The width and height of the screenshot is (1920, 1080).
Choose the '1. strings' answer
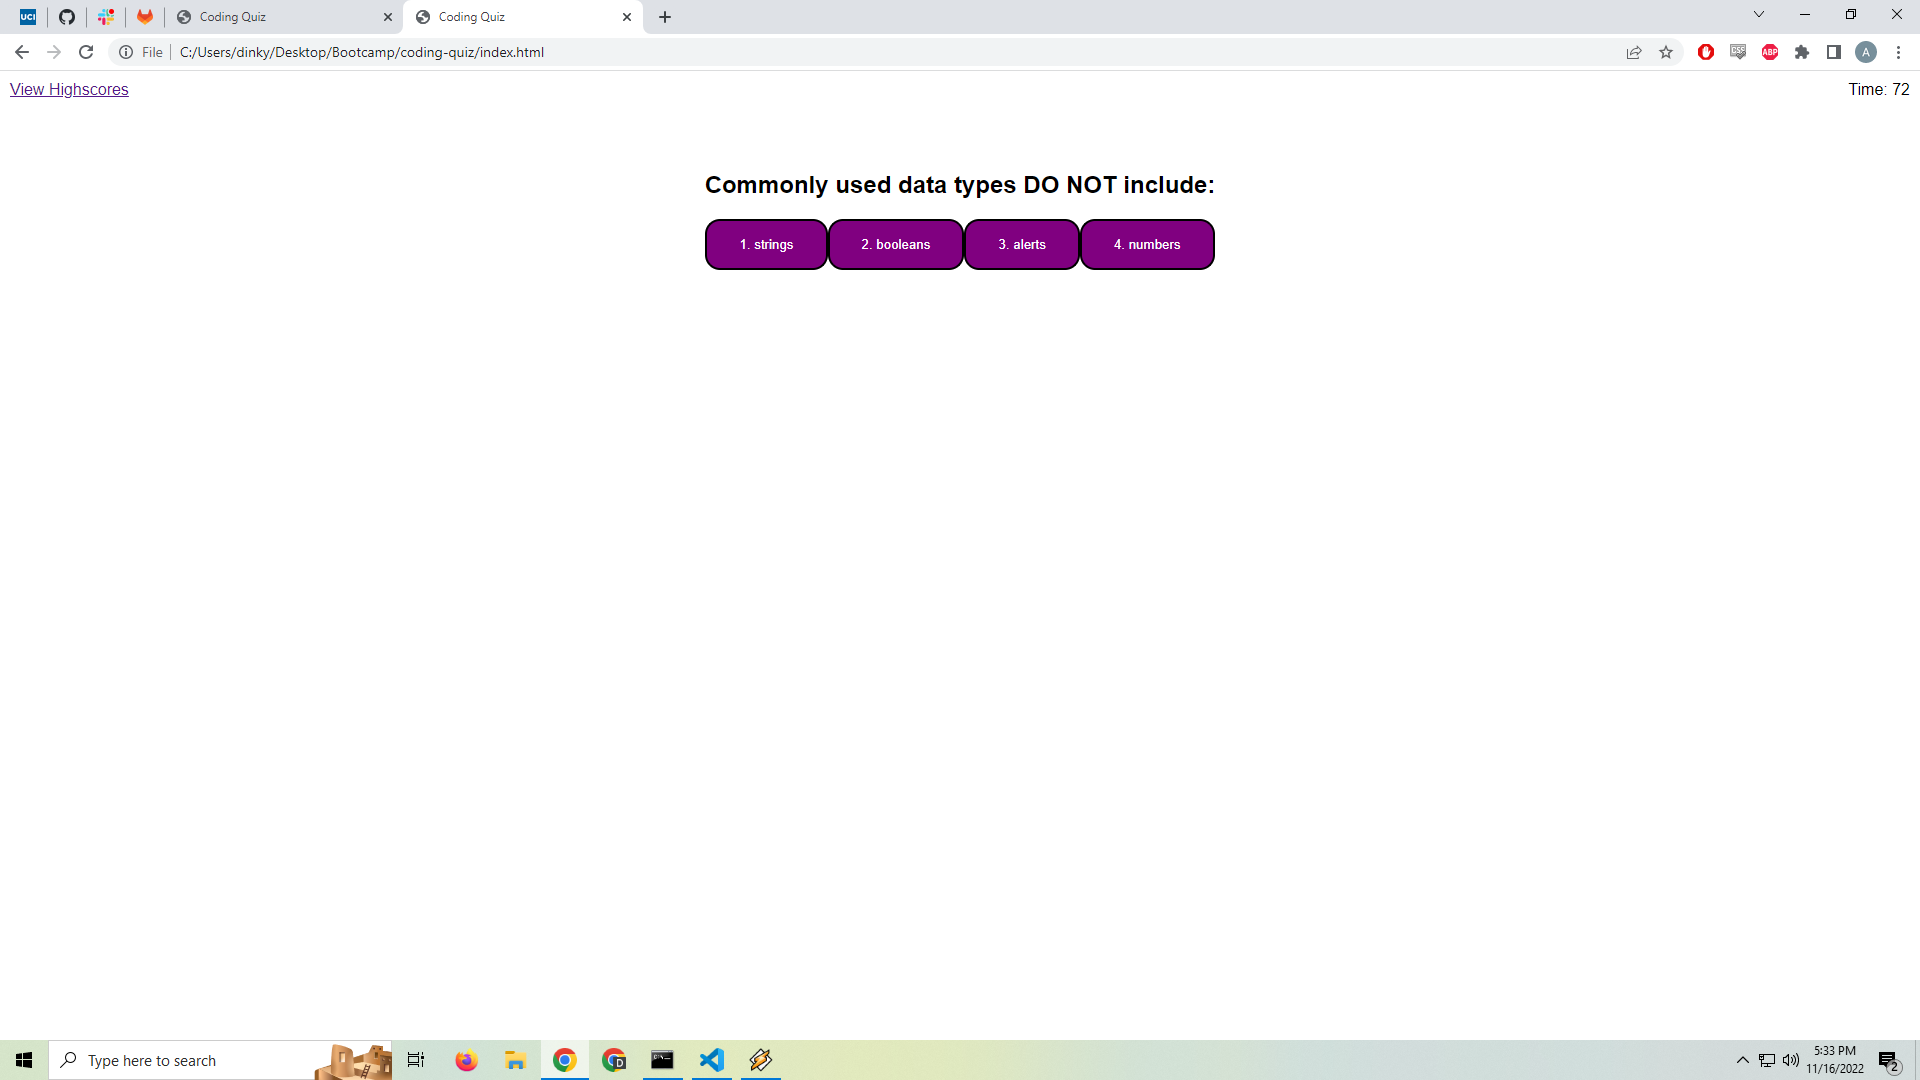click(x=766, y=245)
